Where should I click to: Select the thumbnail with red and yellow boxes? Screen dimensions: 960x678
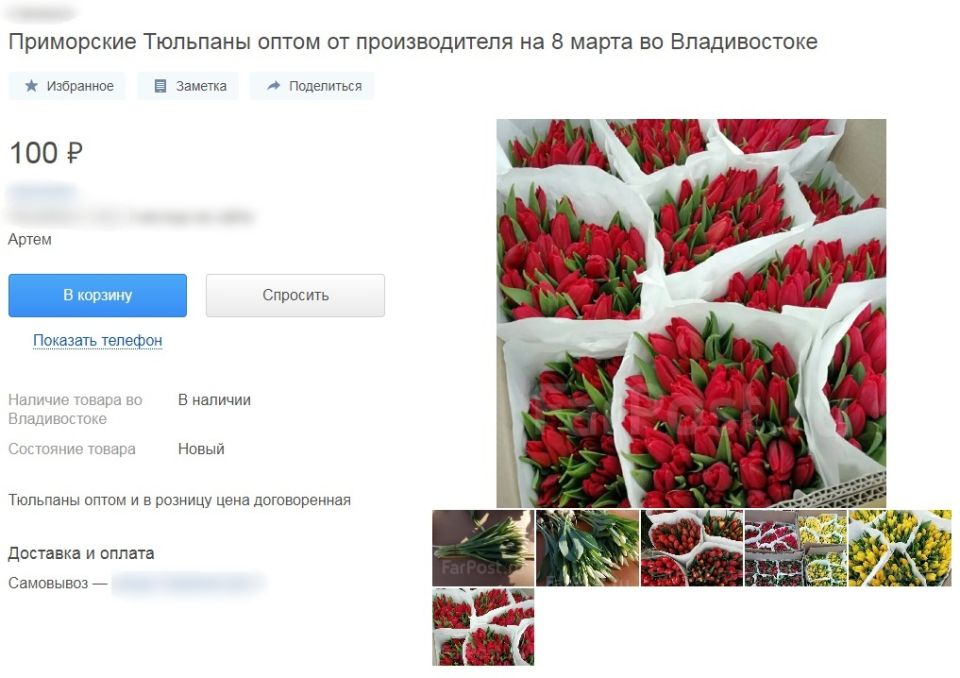click(x=795, y=548)
